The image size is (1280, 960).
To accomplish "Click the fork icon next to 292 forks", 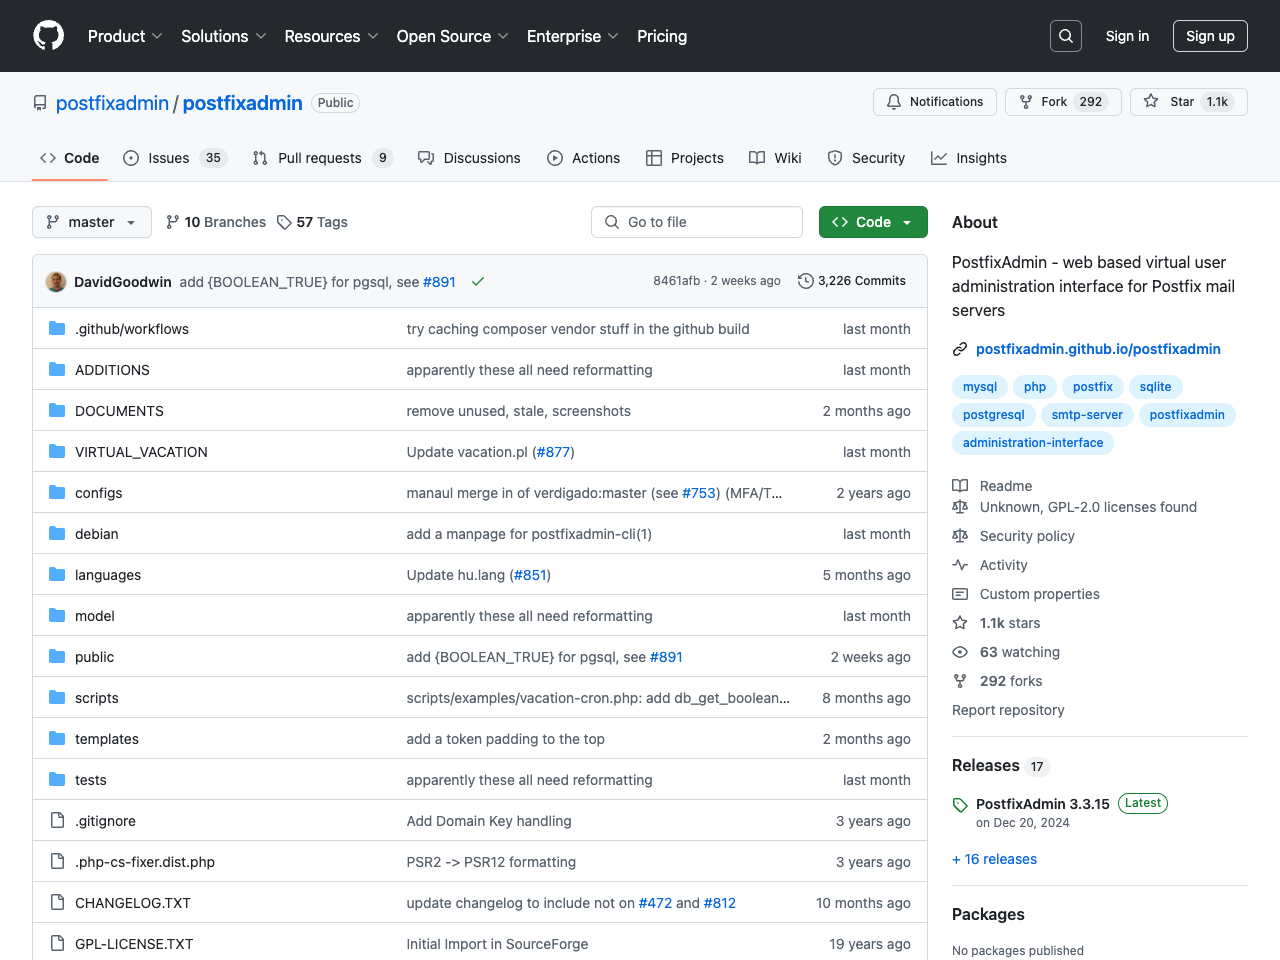I will tap(960, 681).
